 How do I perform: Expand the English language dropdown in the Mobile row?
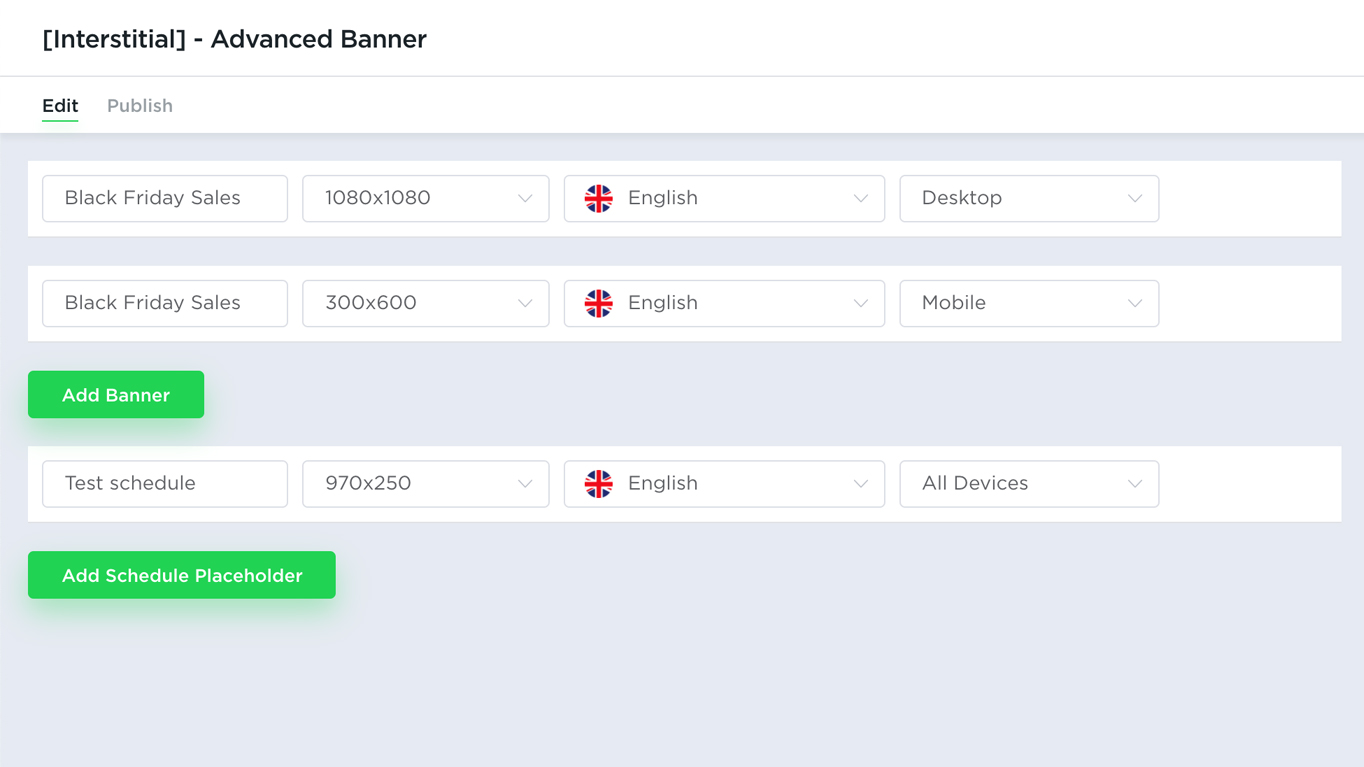click(724, 303)
